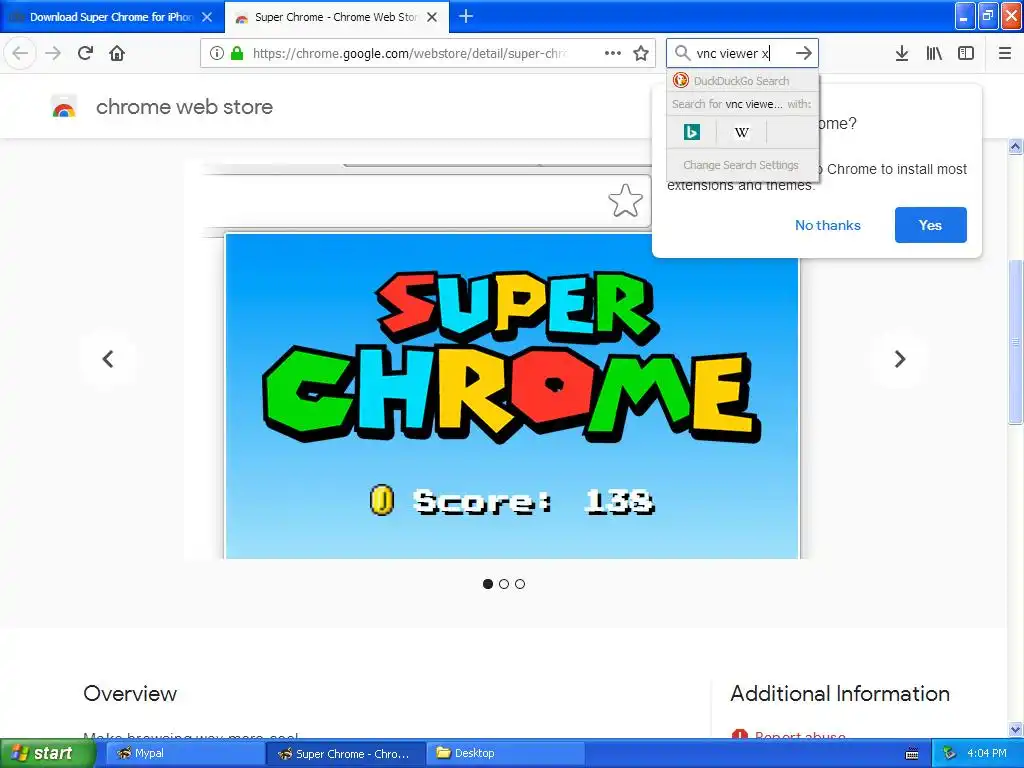Open the hamburger application menu
The width and height of the screenshot is (1024, 768).
coord(1005,53)
